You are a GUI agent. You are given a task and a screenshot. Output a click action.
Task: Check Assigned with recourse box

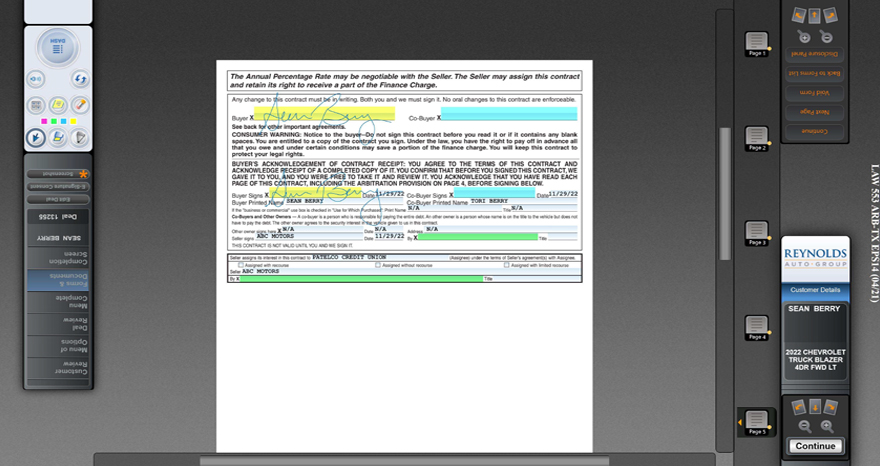[241, 265]
